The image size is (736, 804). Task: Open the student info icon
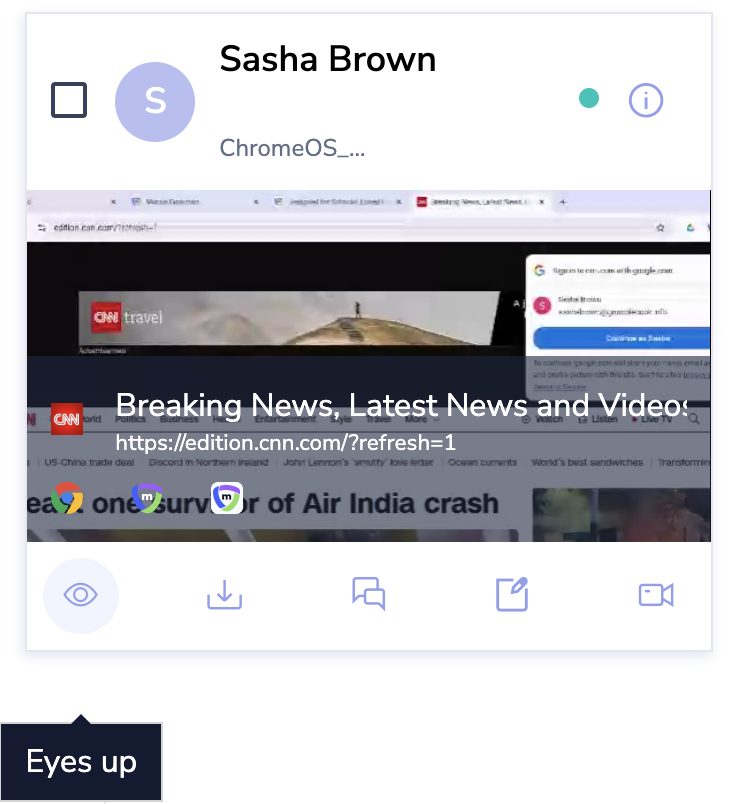(646, 100)
